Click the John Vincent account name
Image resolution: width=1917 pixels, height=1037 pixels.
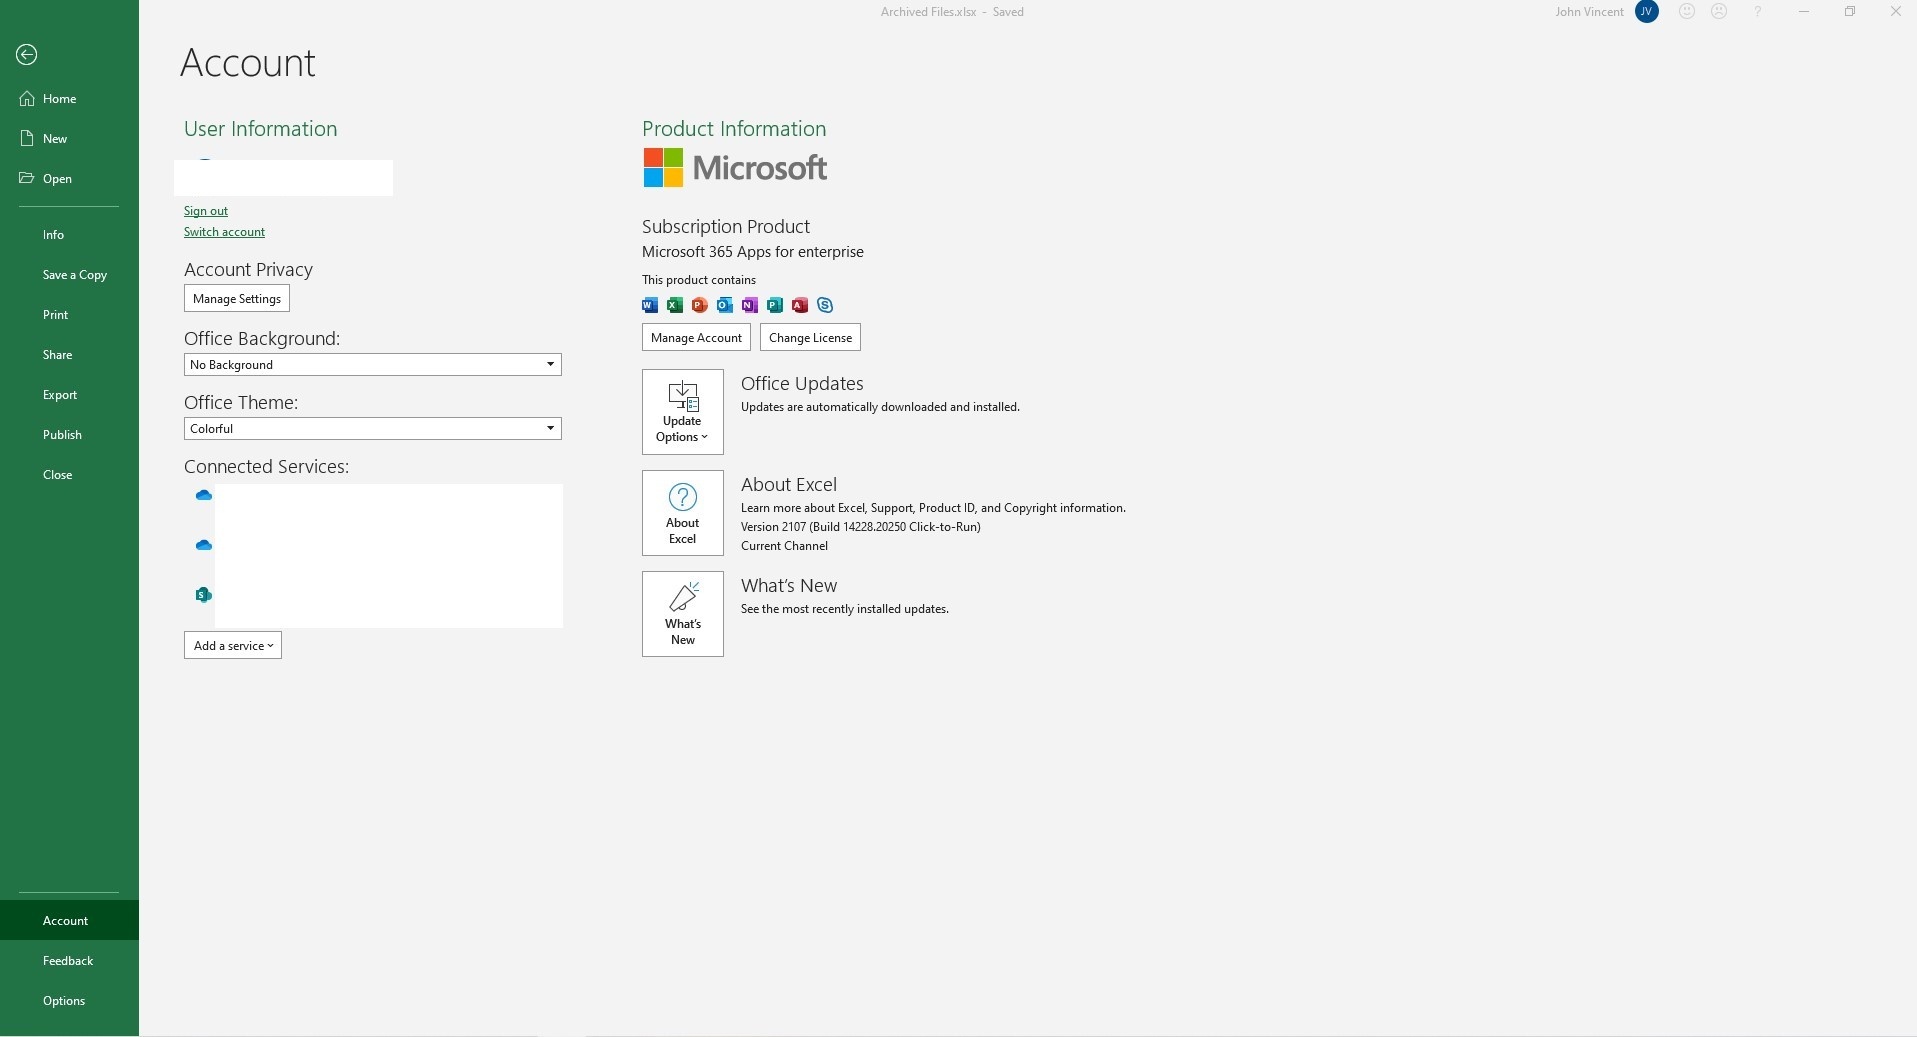(1589, 12)
